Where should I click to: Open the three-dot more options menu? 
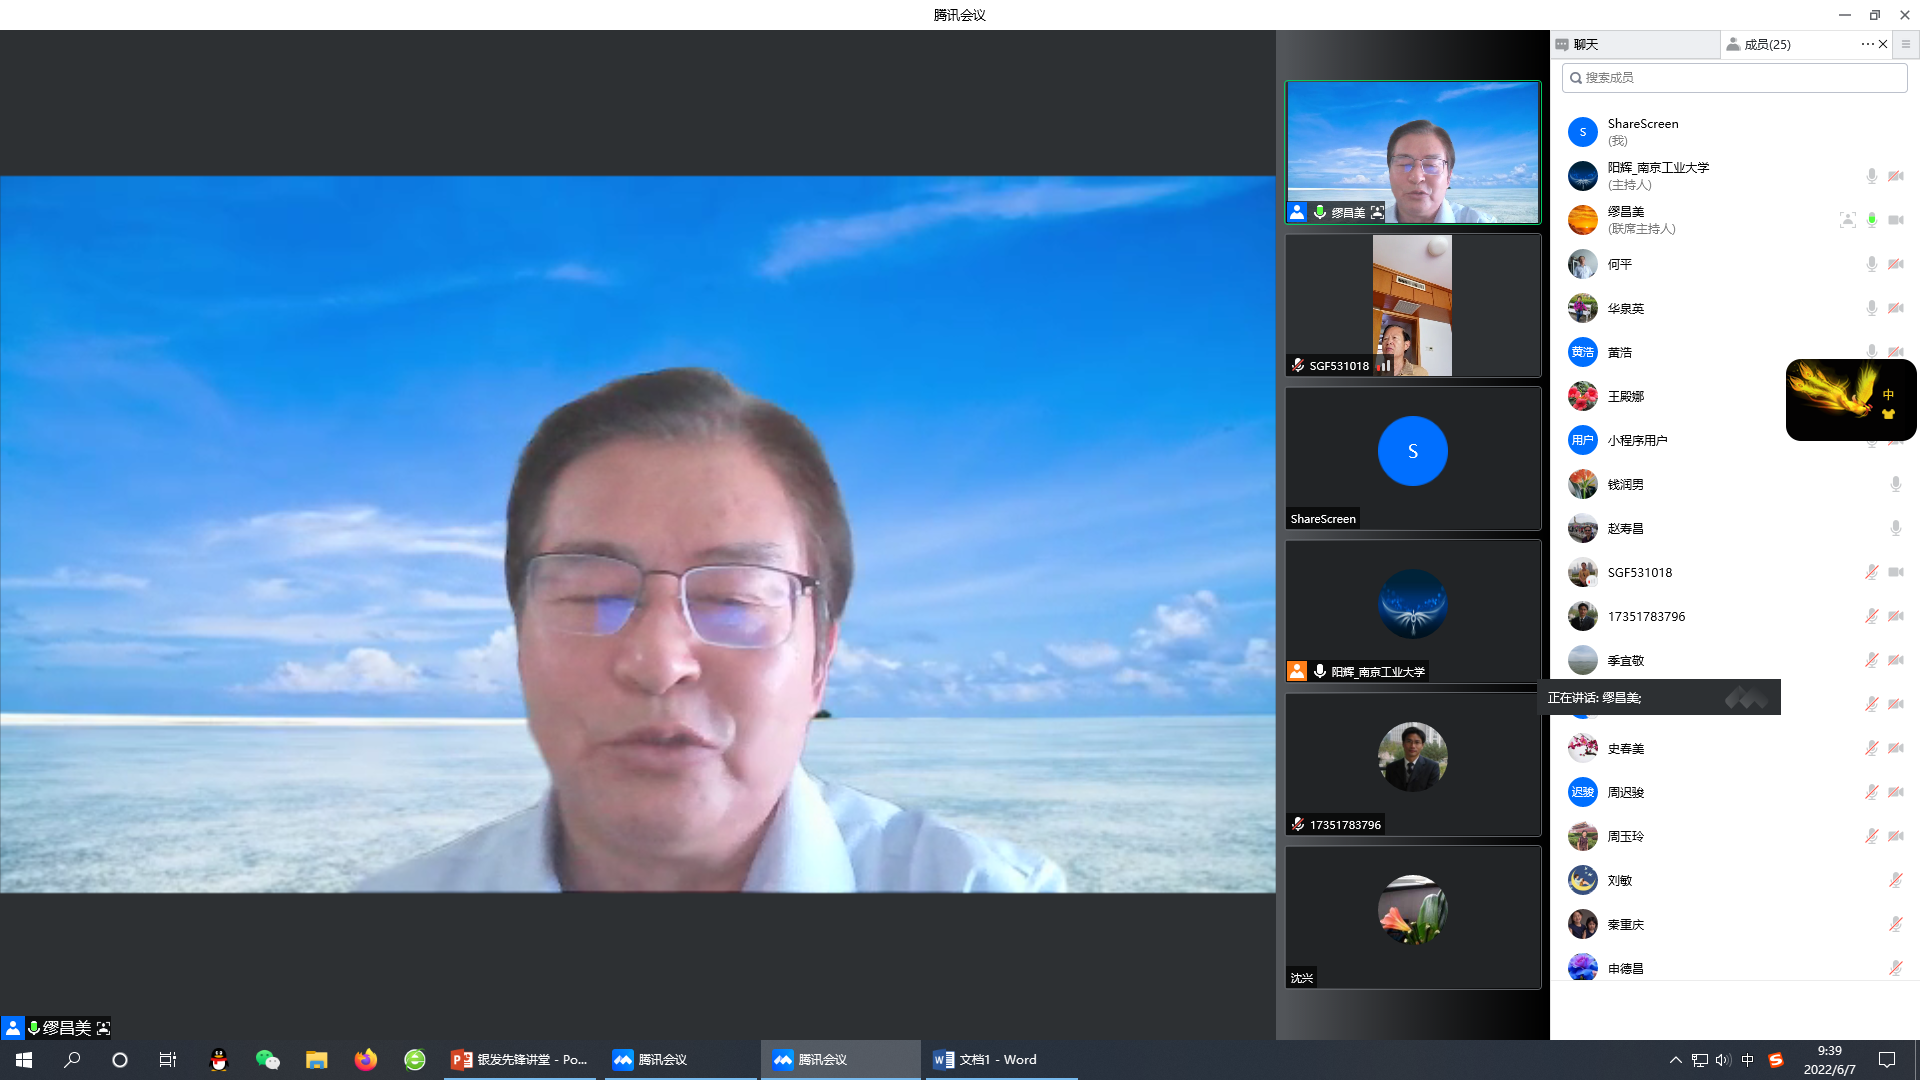point(1866,44)
